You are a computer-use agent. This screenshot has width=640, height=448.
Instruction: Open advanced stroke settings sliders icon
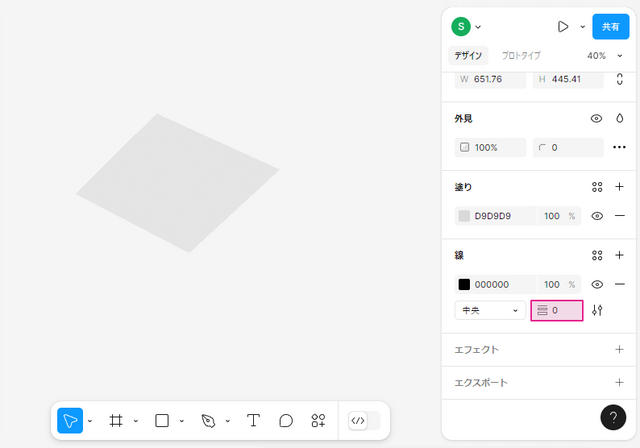pos(597,310)
